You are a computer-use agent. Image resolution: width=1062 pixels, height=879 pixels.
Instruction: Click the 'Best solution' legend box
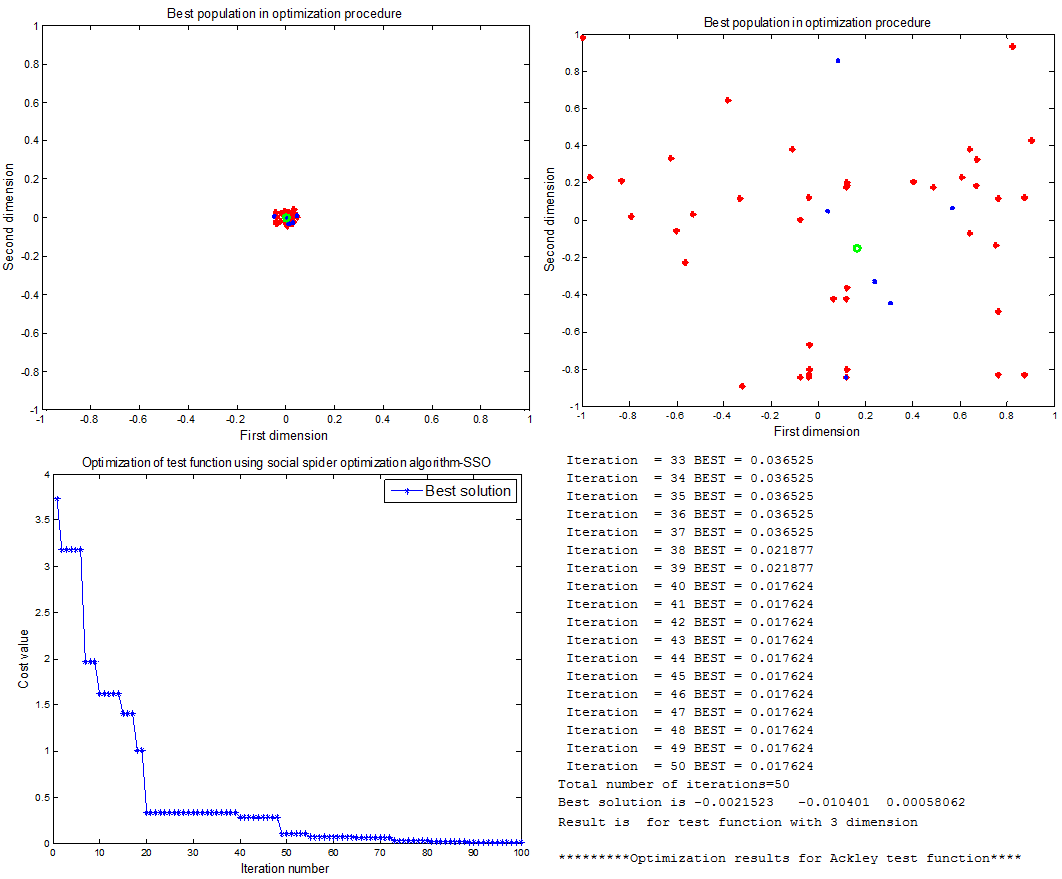pos(450,491)
